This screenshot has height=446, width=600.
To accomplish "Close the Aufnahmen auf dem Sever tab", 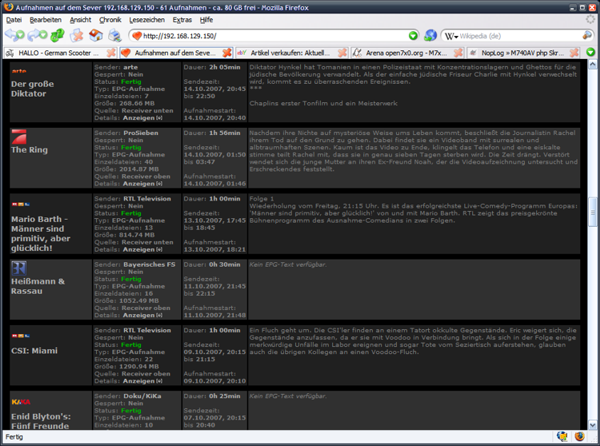I will tap(227, 53).
